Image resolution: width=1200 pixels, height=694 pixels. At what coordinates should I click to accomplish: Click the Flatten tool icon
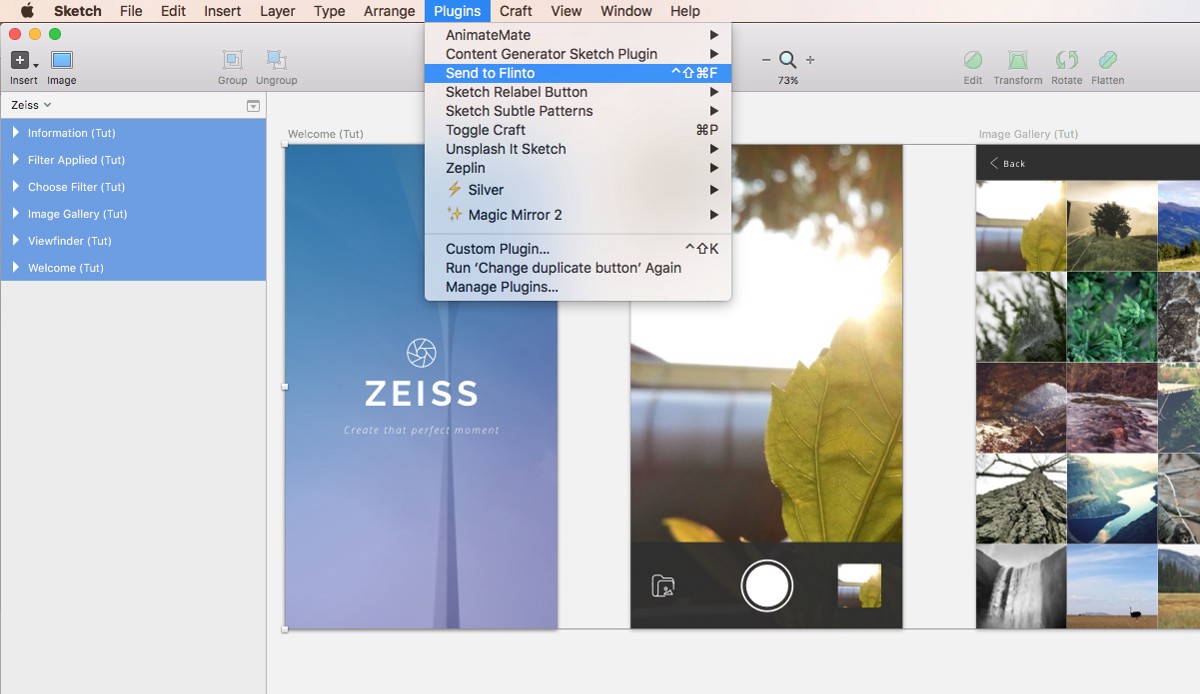(x=1107, y=61)
